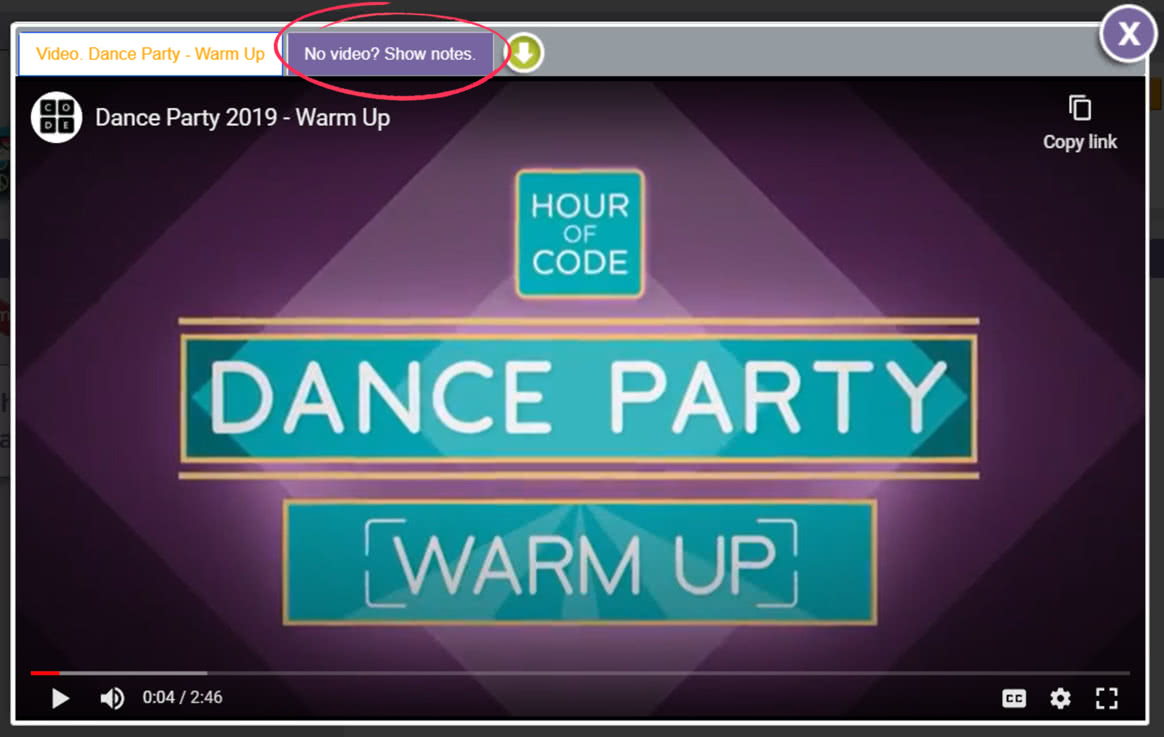Click the Hour of Code badge in video
The height and width of the screenshot is (737, 1164).
click(x=580, y=234)
